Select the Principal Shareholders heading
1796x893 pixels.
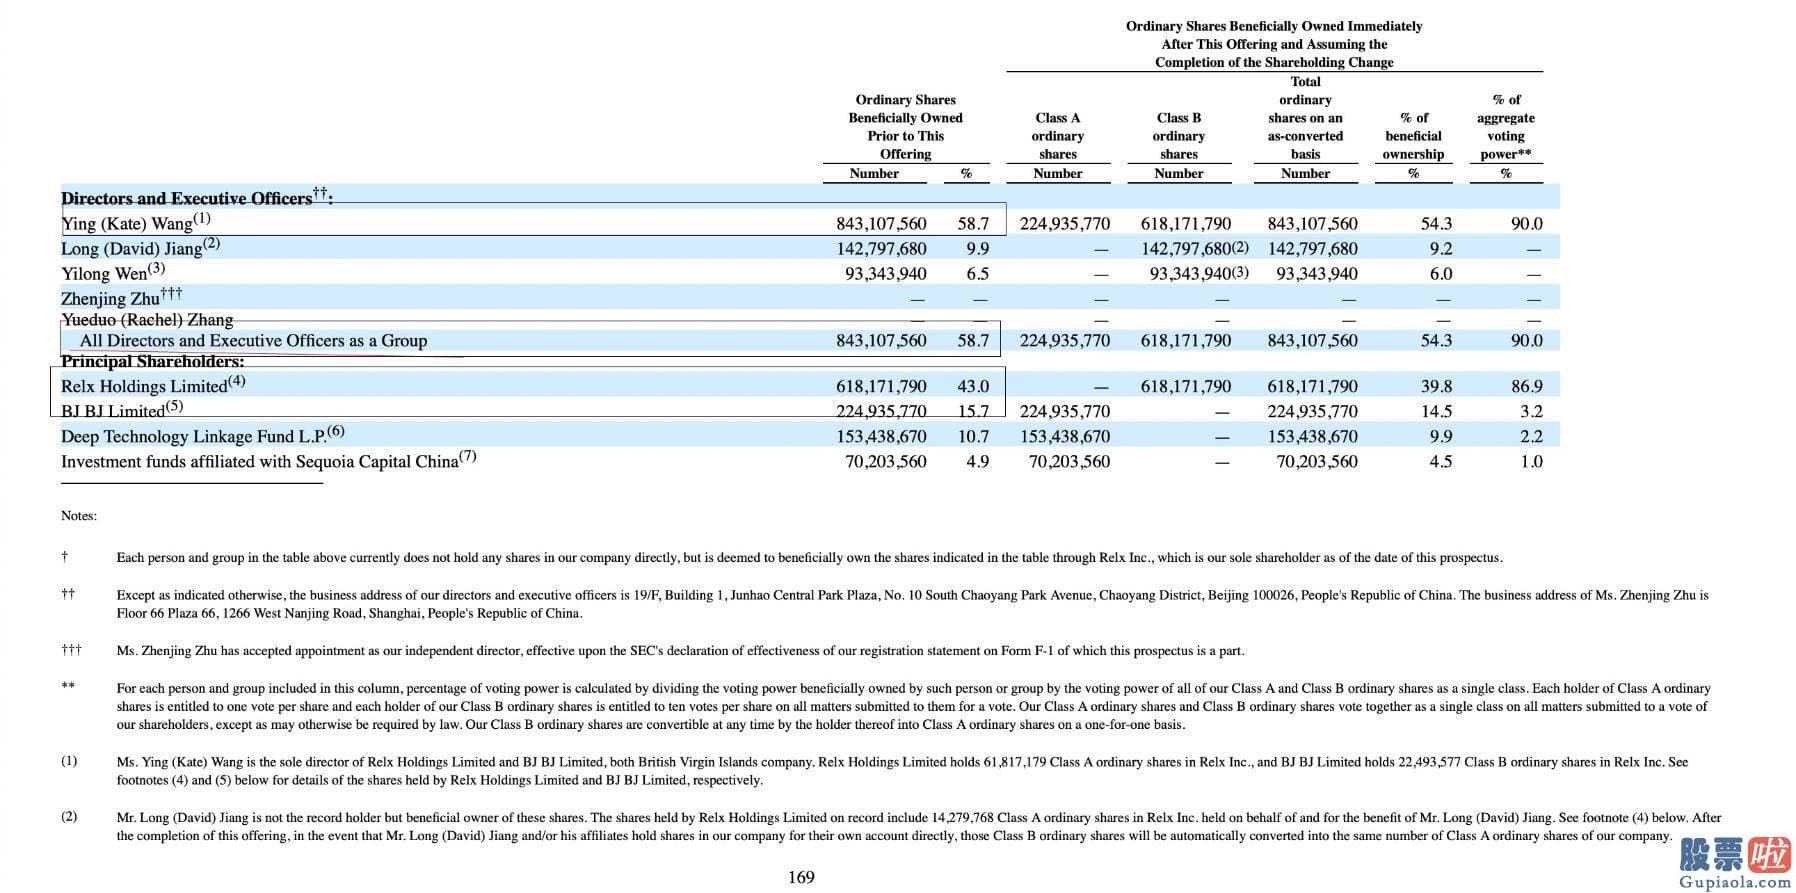152,361
